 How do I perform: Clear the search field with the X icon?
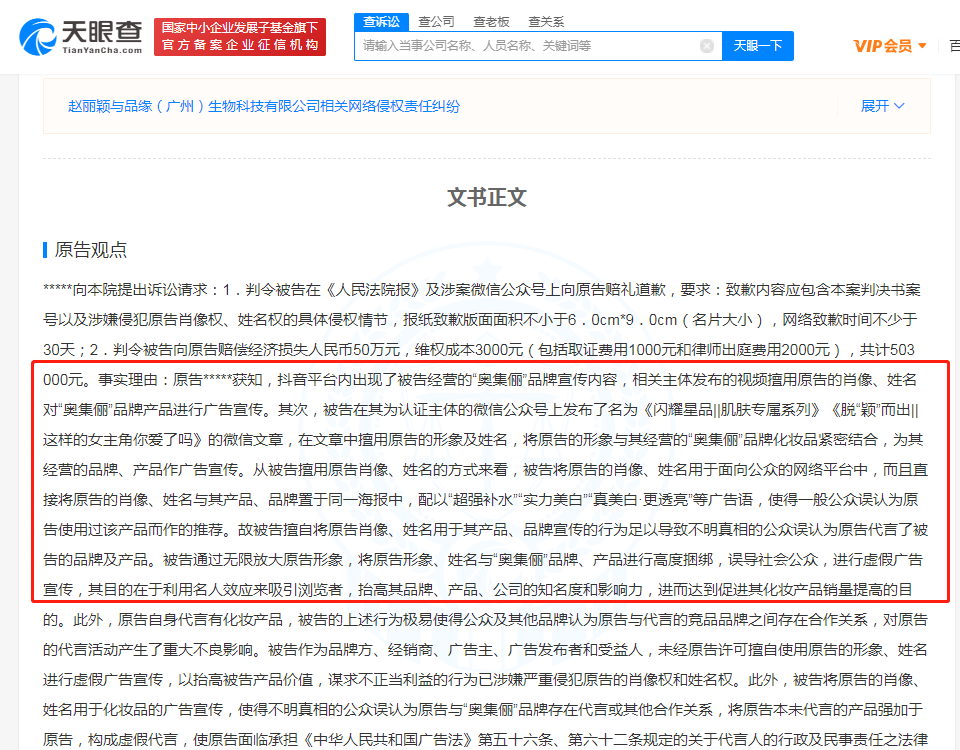click(707, 46)
